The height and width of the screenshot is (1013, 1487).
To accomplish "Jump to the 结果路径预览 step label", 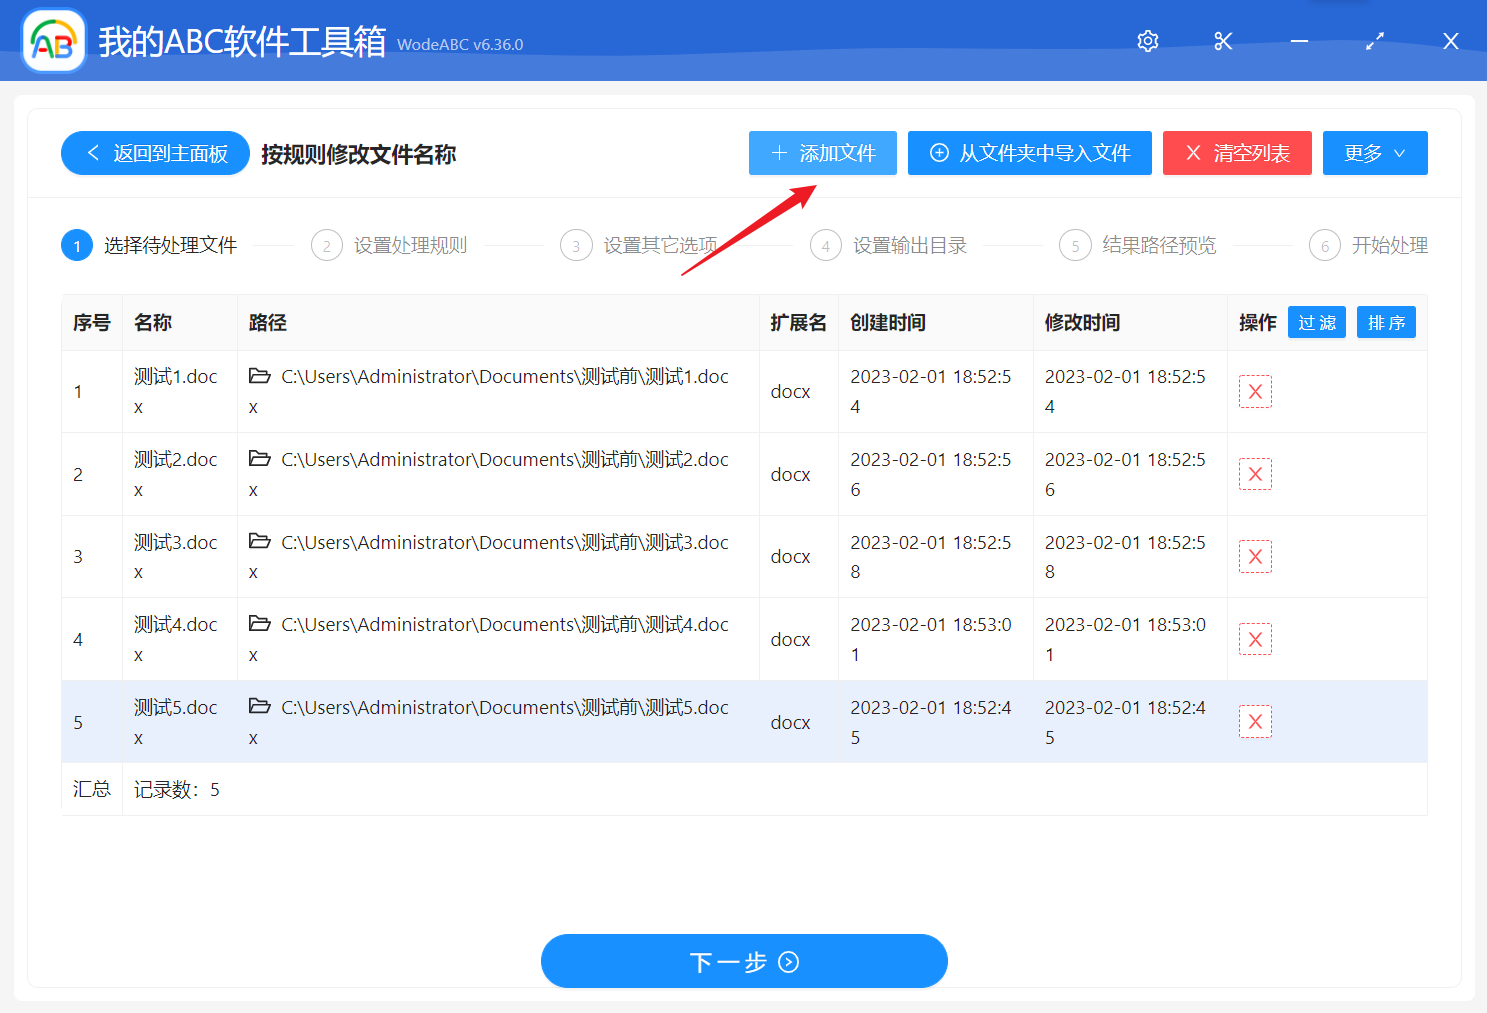I will (x=1160, y=245).
